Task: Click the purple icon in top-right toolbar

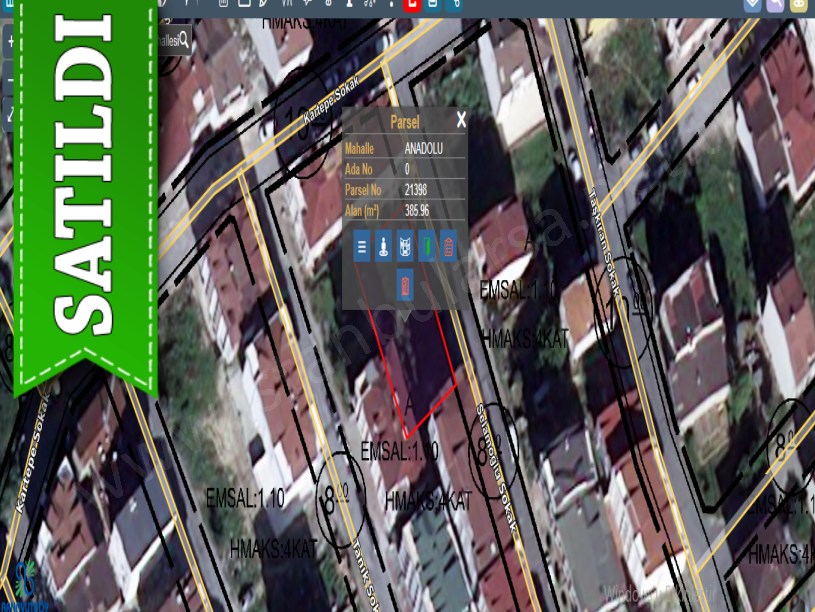Action: [776, 4]
